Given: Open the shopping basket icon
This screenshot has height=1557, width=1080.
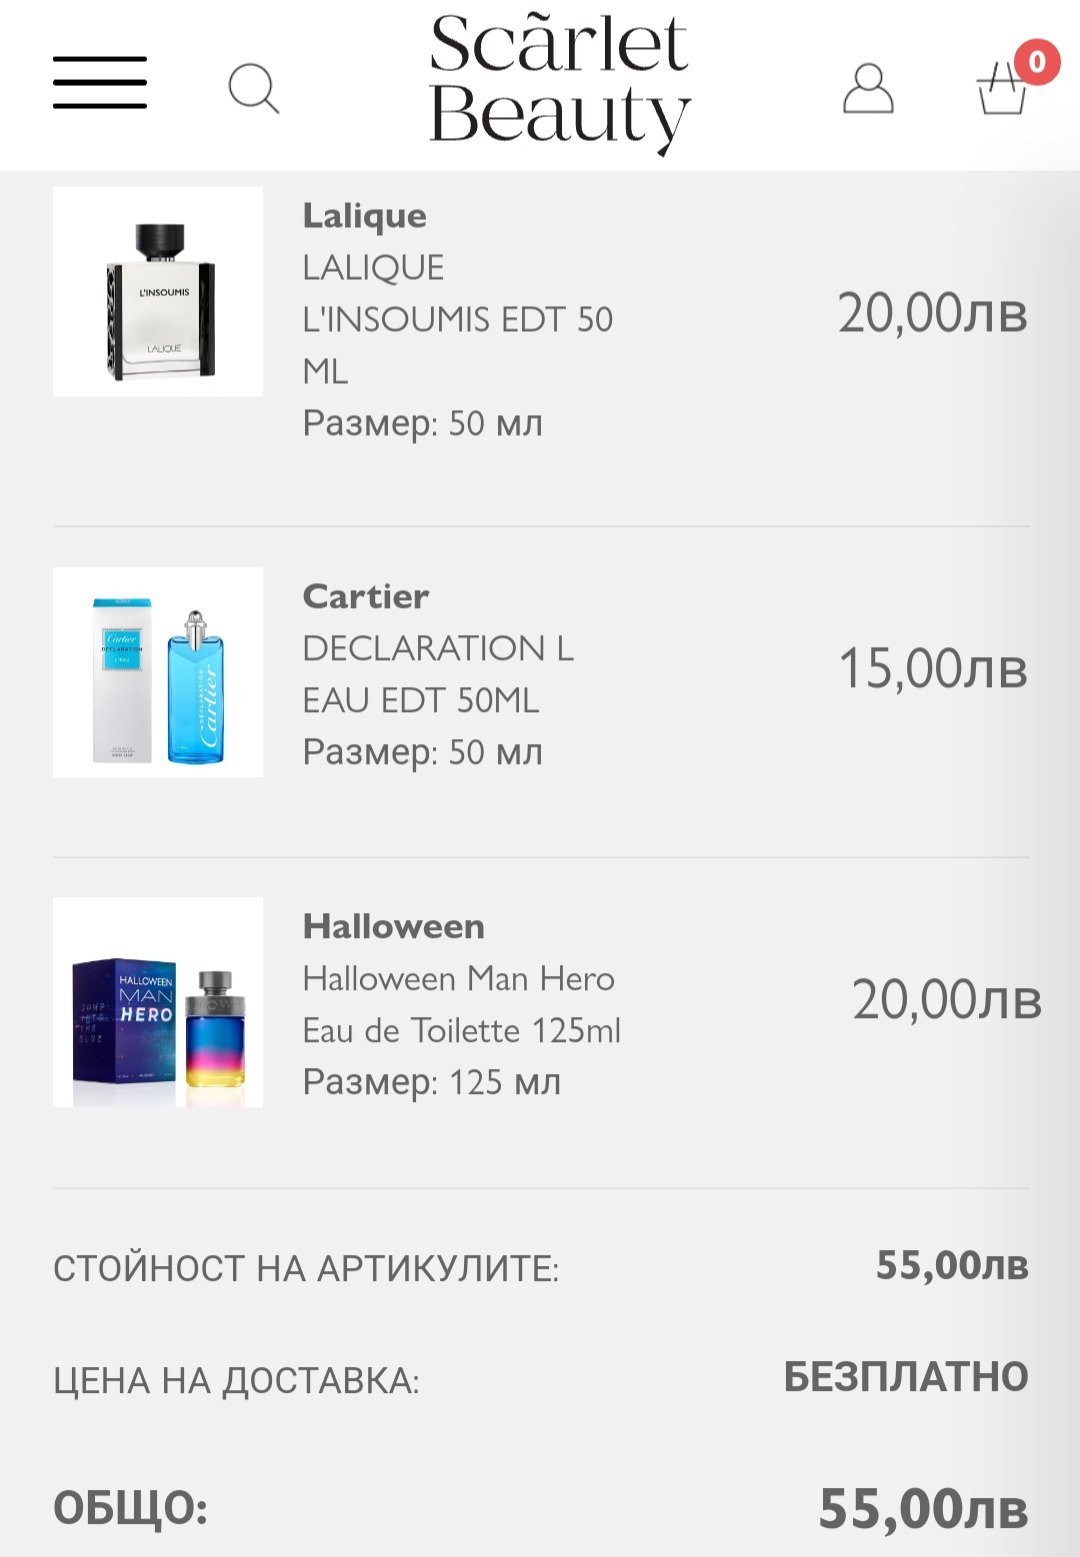Looking at the screenshot, I should 1000,92.
